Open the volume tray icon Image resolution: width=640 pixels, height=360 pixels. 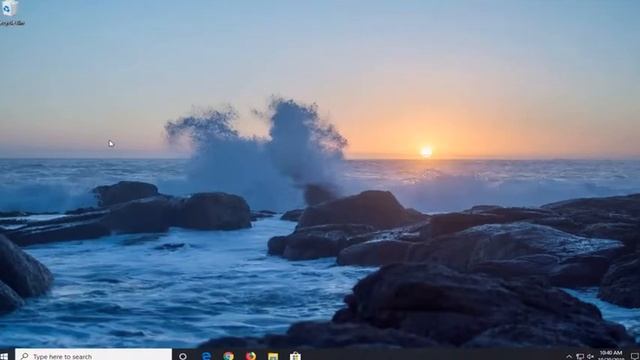coord(590,357)
